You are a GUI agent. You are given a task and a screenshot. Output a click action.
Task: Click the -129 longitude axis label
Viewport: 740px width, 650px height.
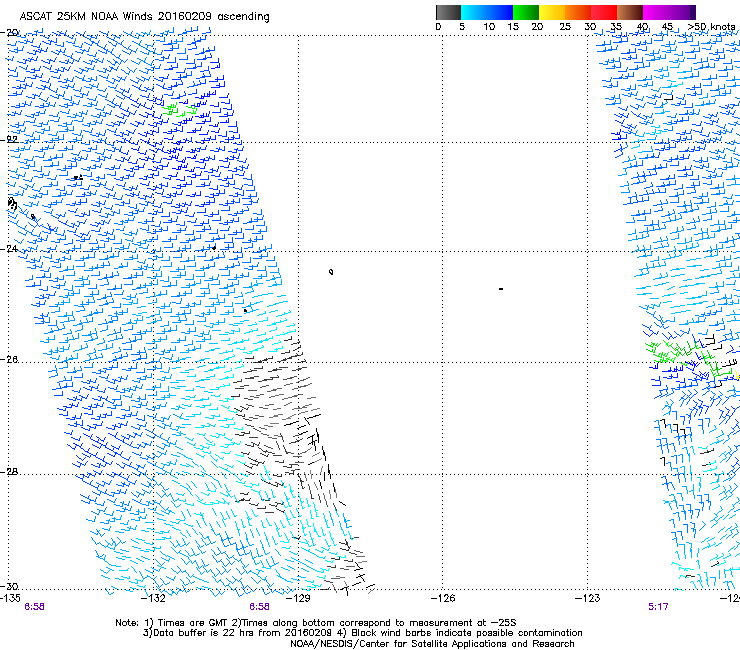(298, 599)
